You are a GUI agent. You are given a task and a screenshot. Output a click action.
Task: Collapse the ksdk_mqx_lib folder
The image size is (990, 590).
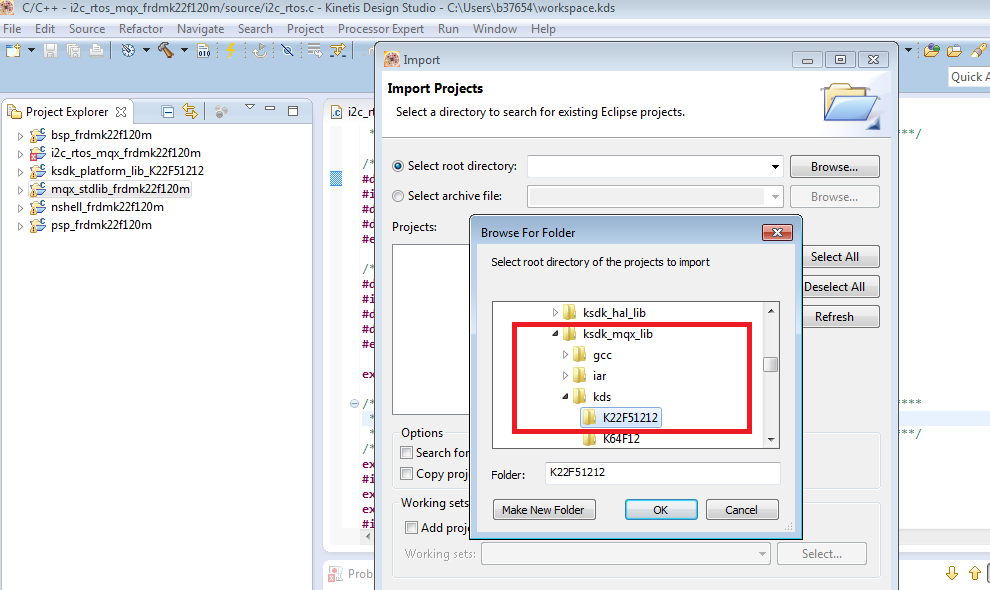[555, 334]
